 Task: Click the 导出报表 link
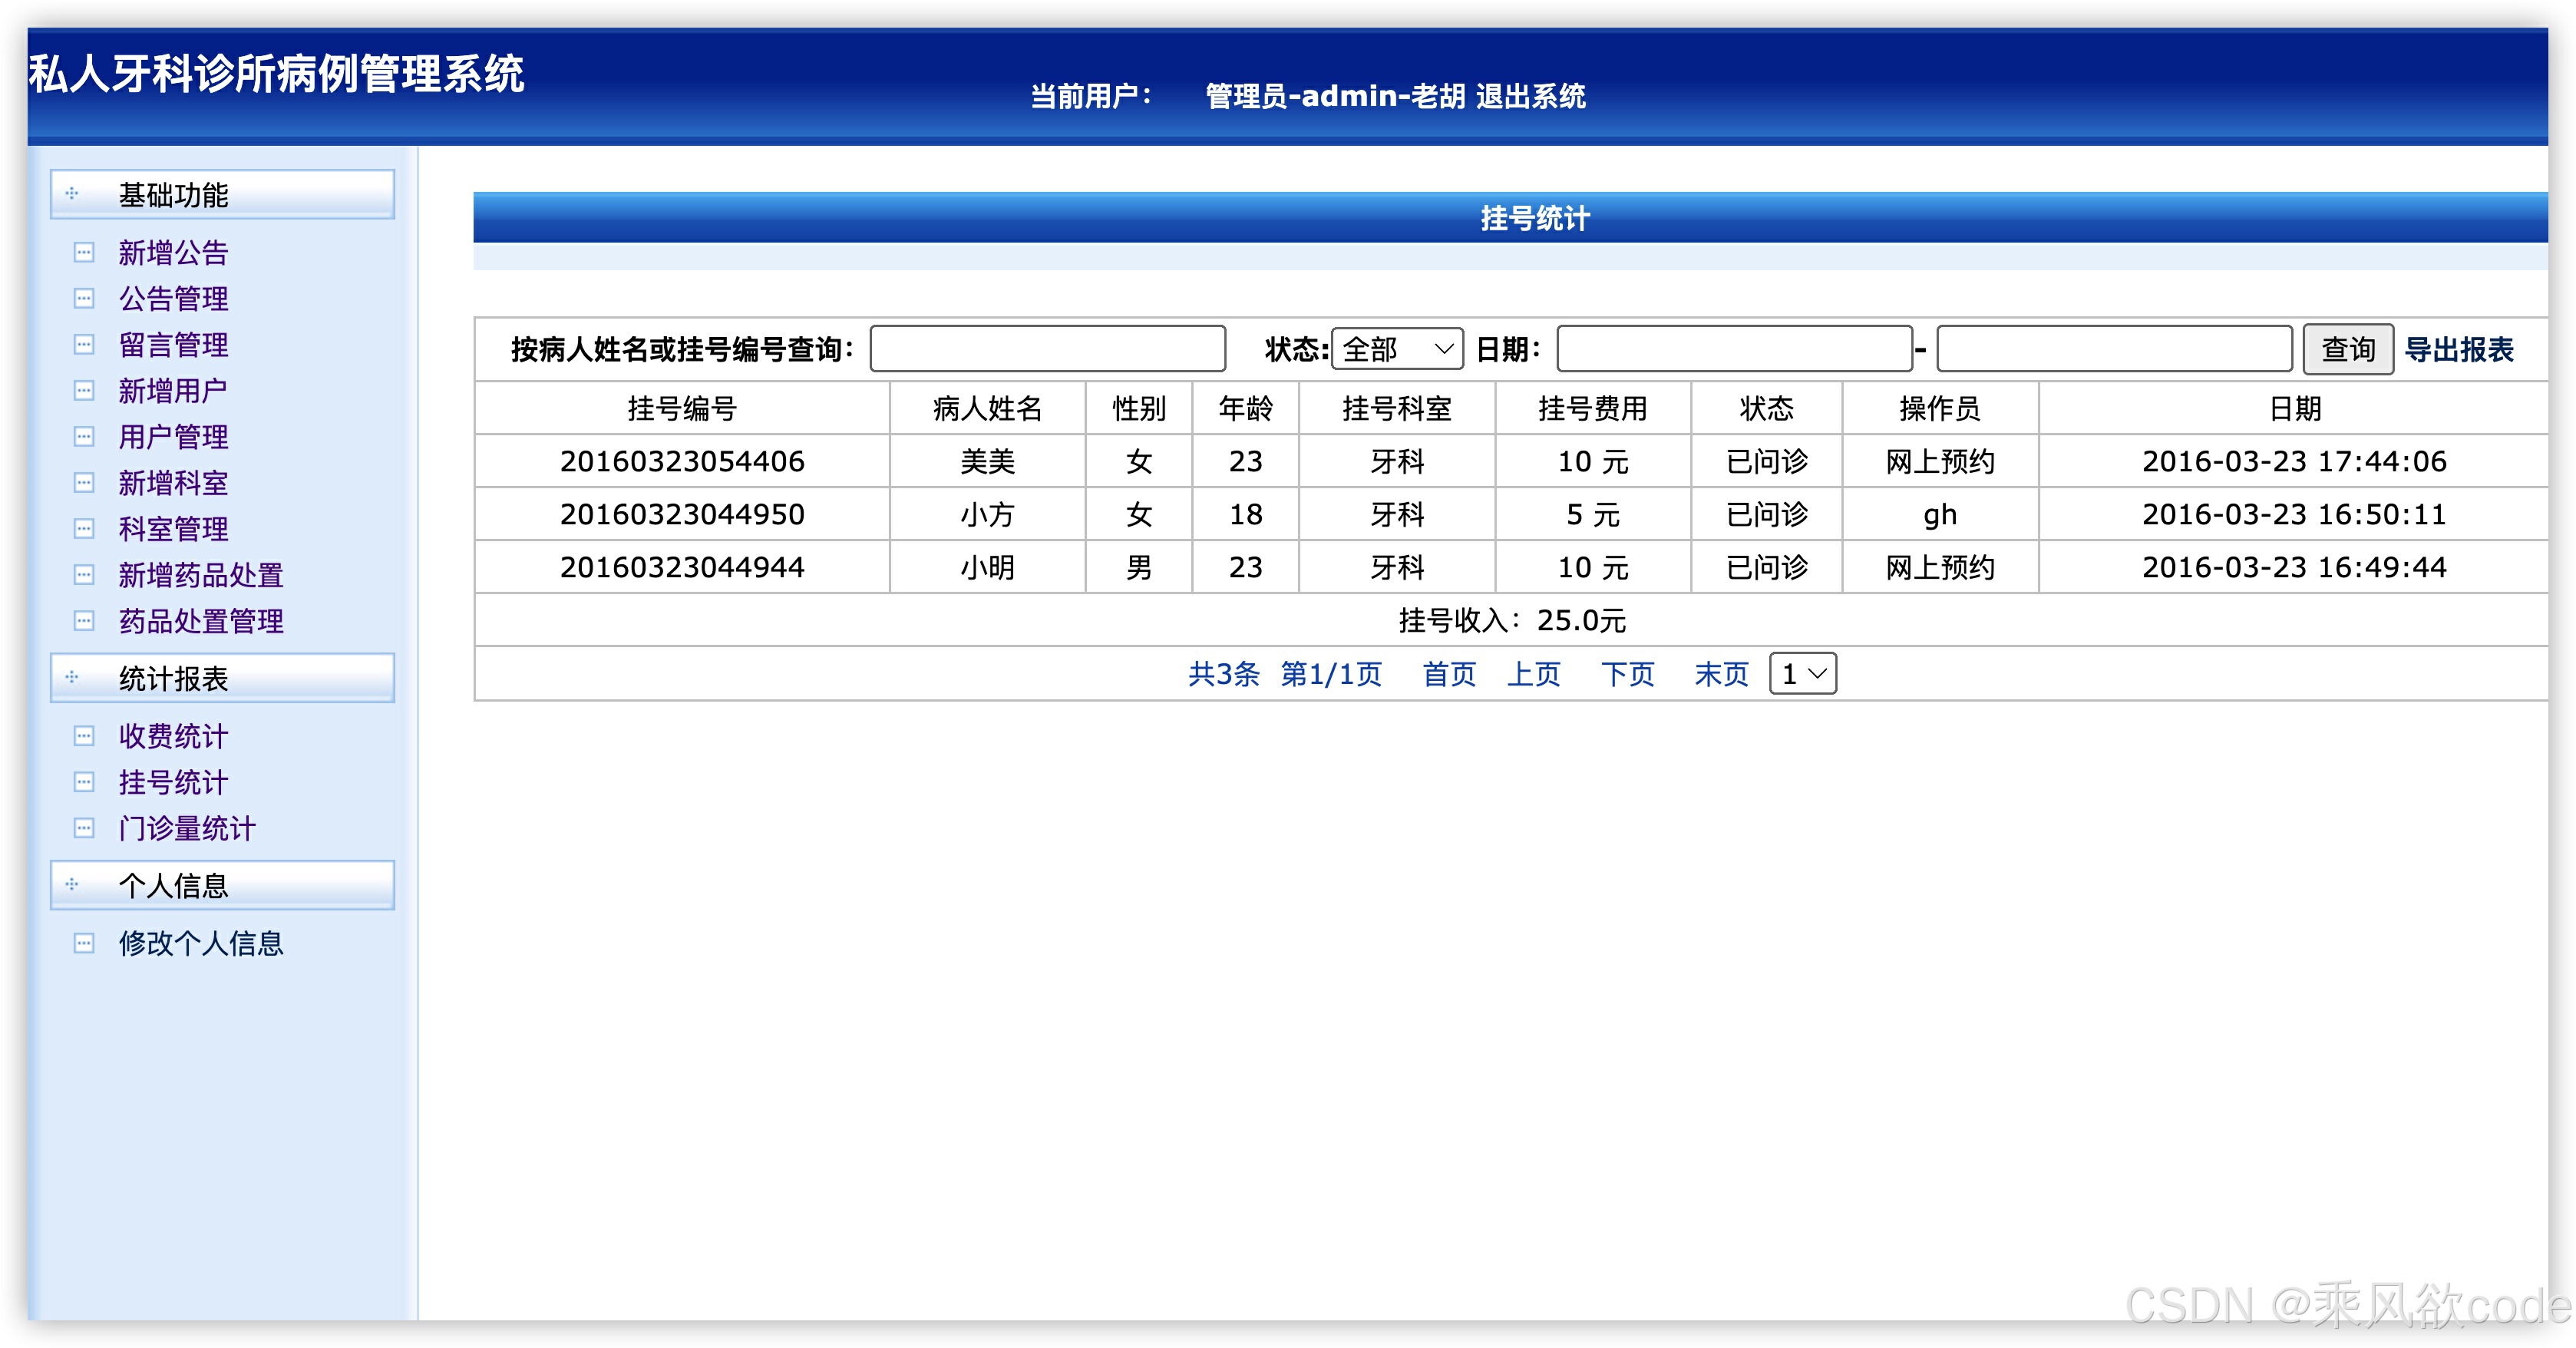pos(2458,349)
